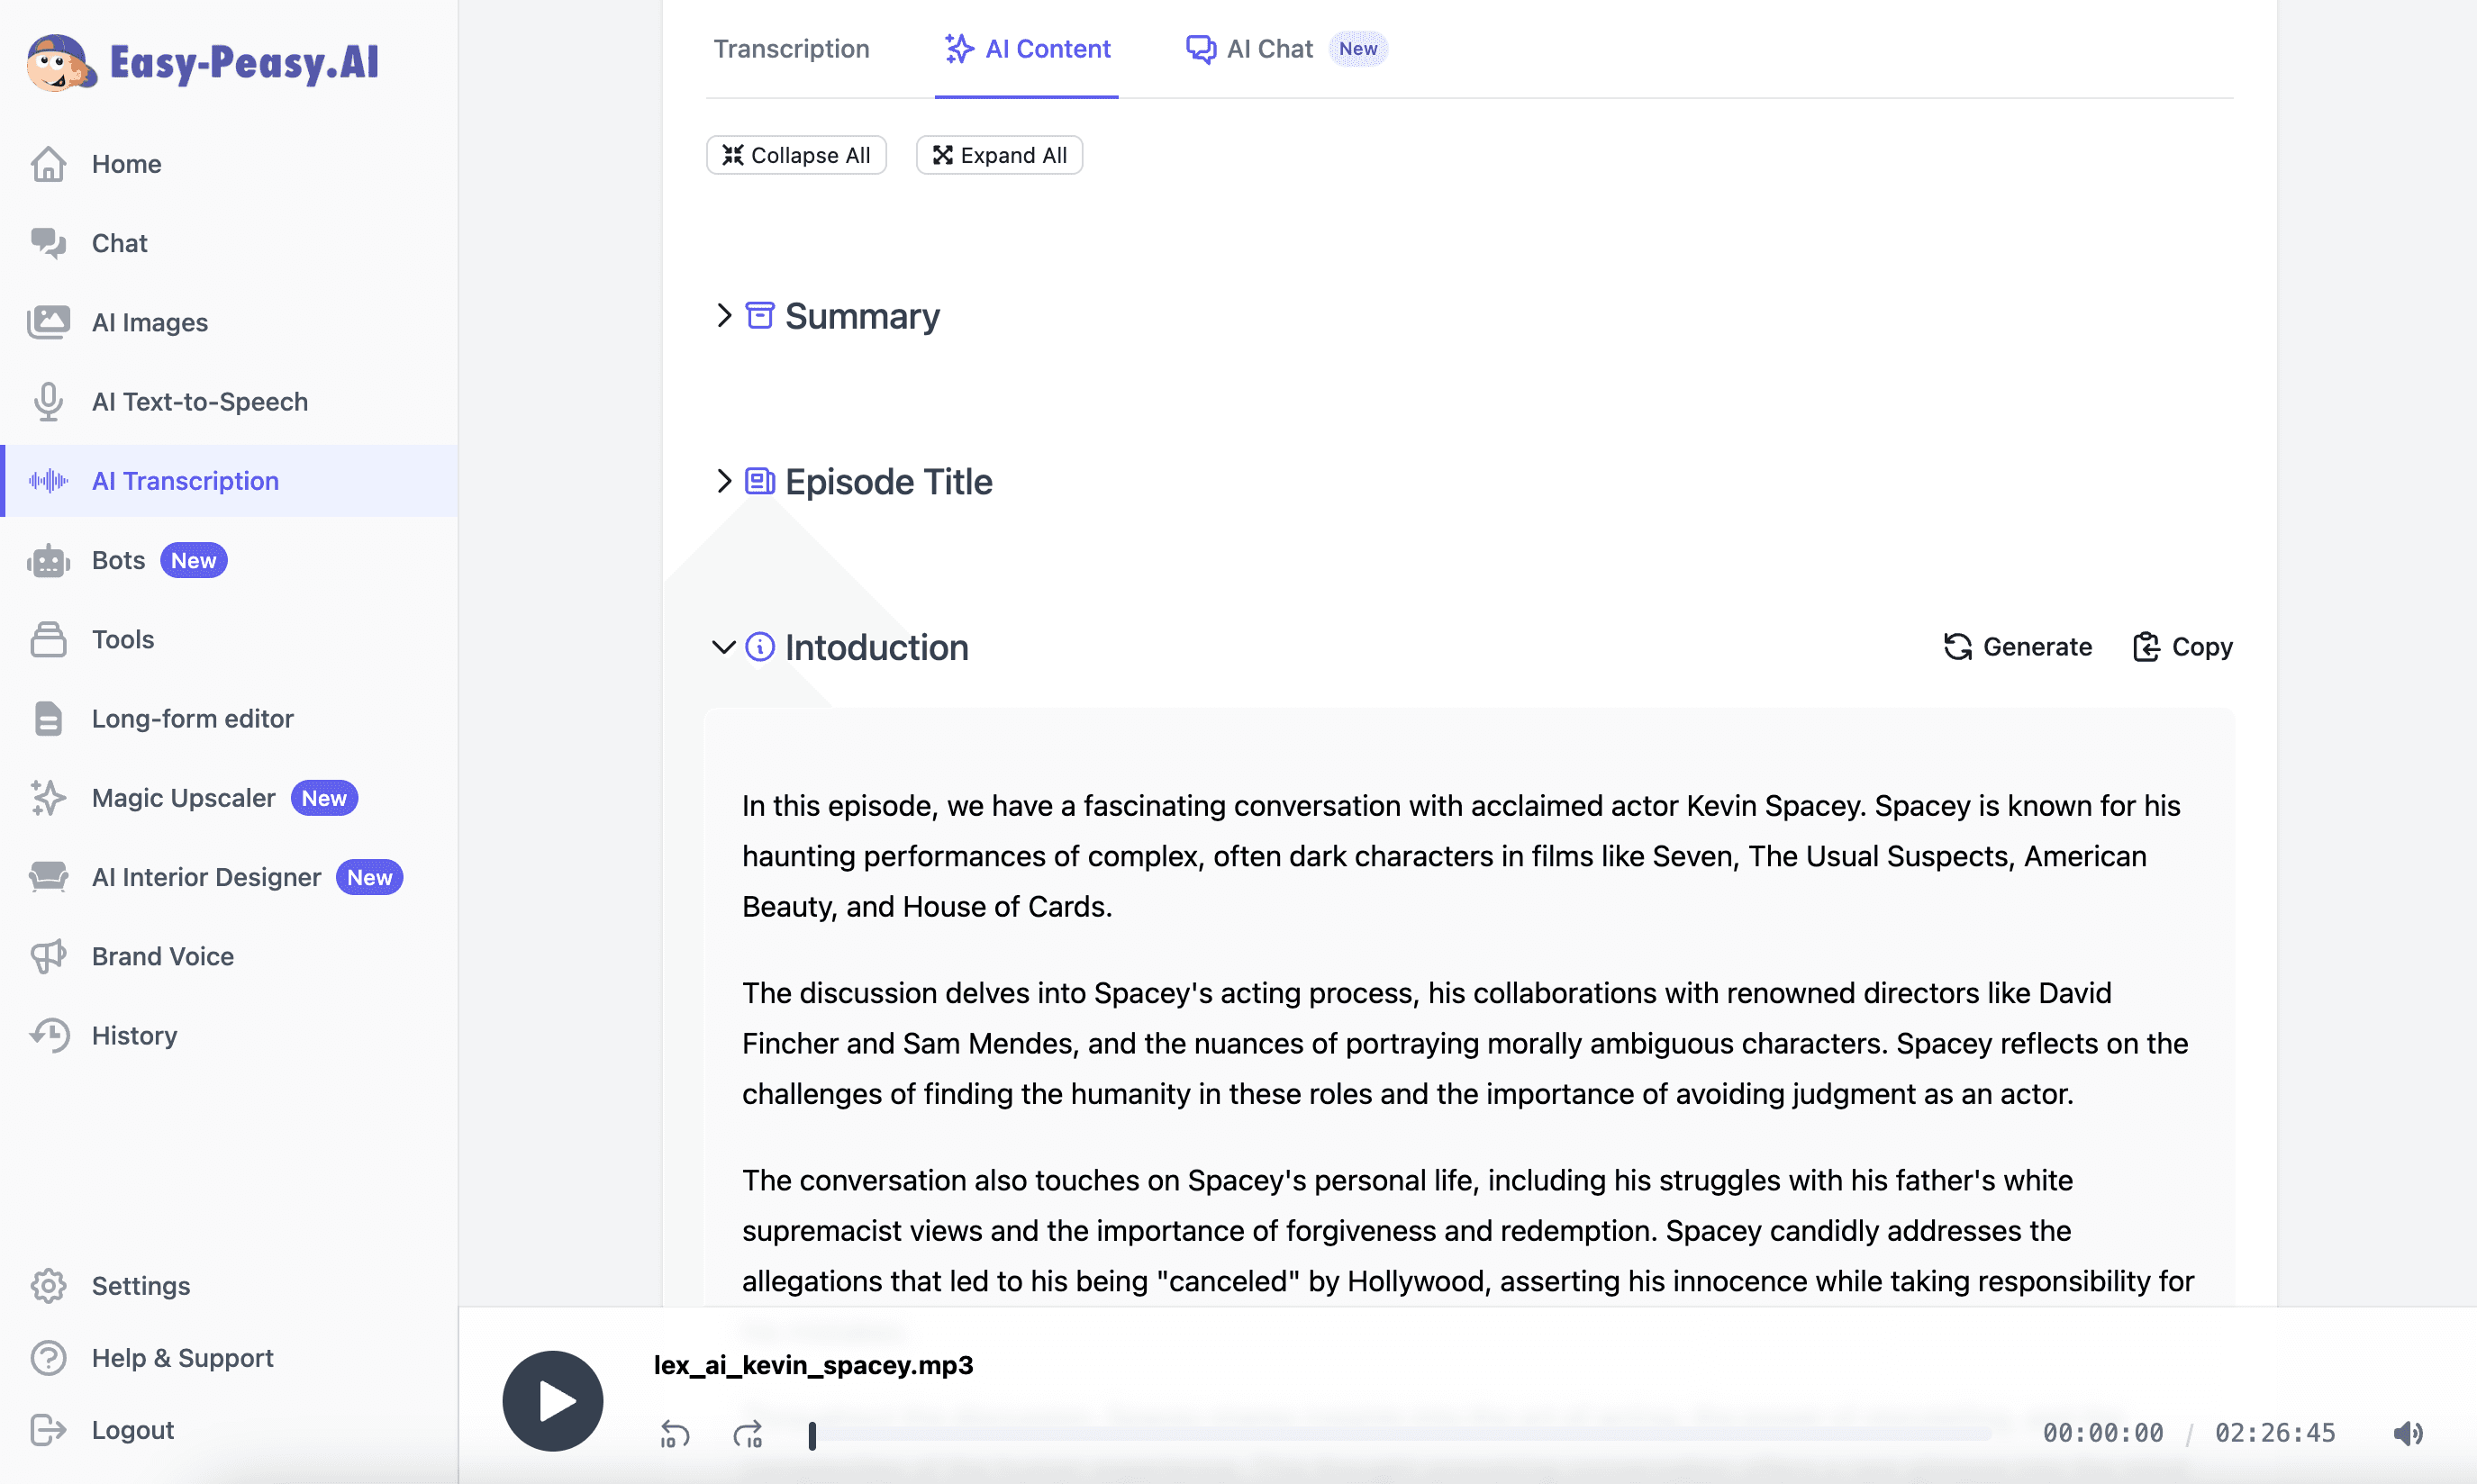Open the Long-form editor
Viewport: 2477px width, 1484px height.
pos(192,718)
